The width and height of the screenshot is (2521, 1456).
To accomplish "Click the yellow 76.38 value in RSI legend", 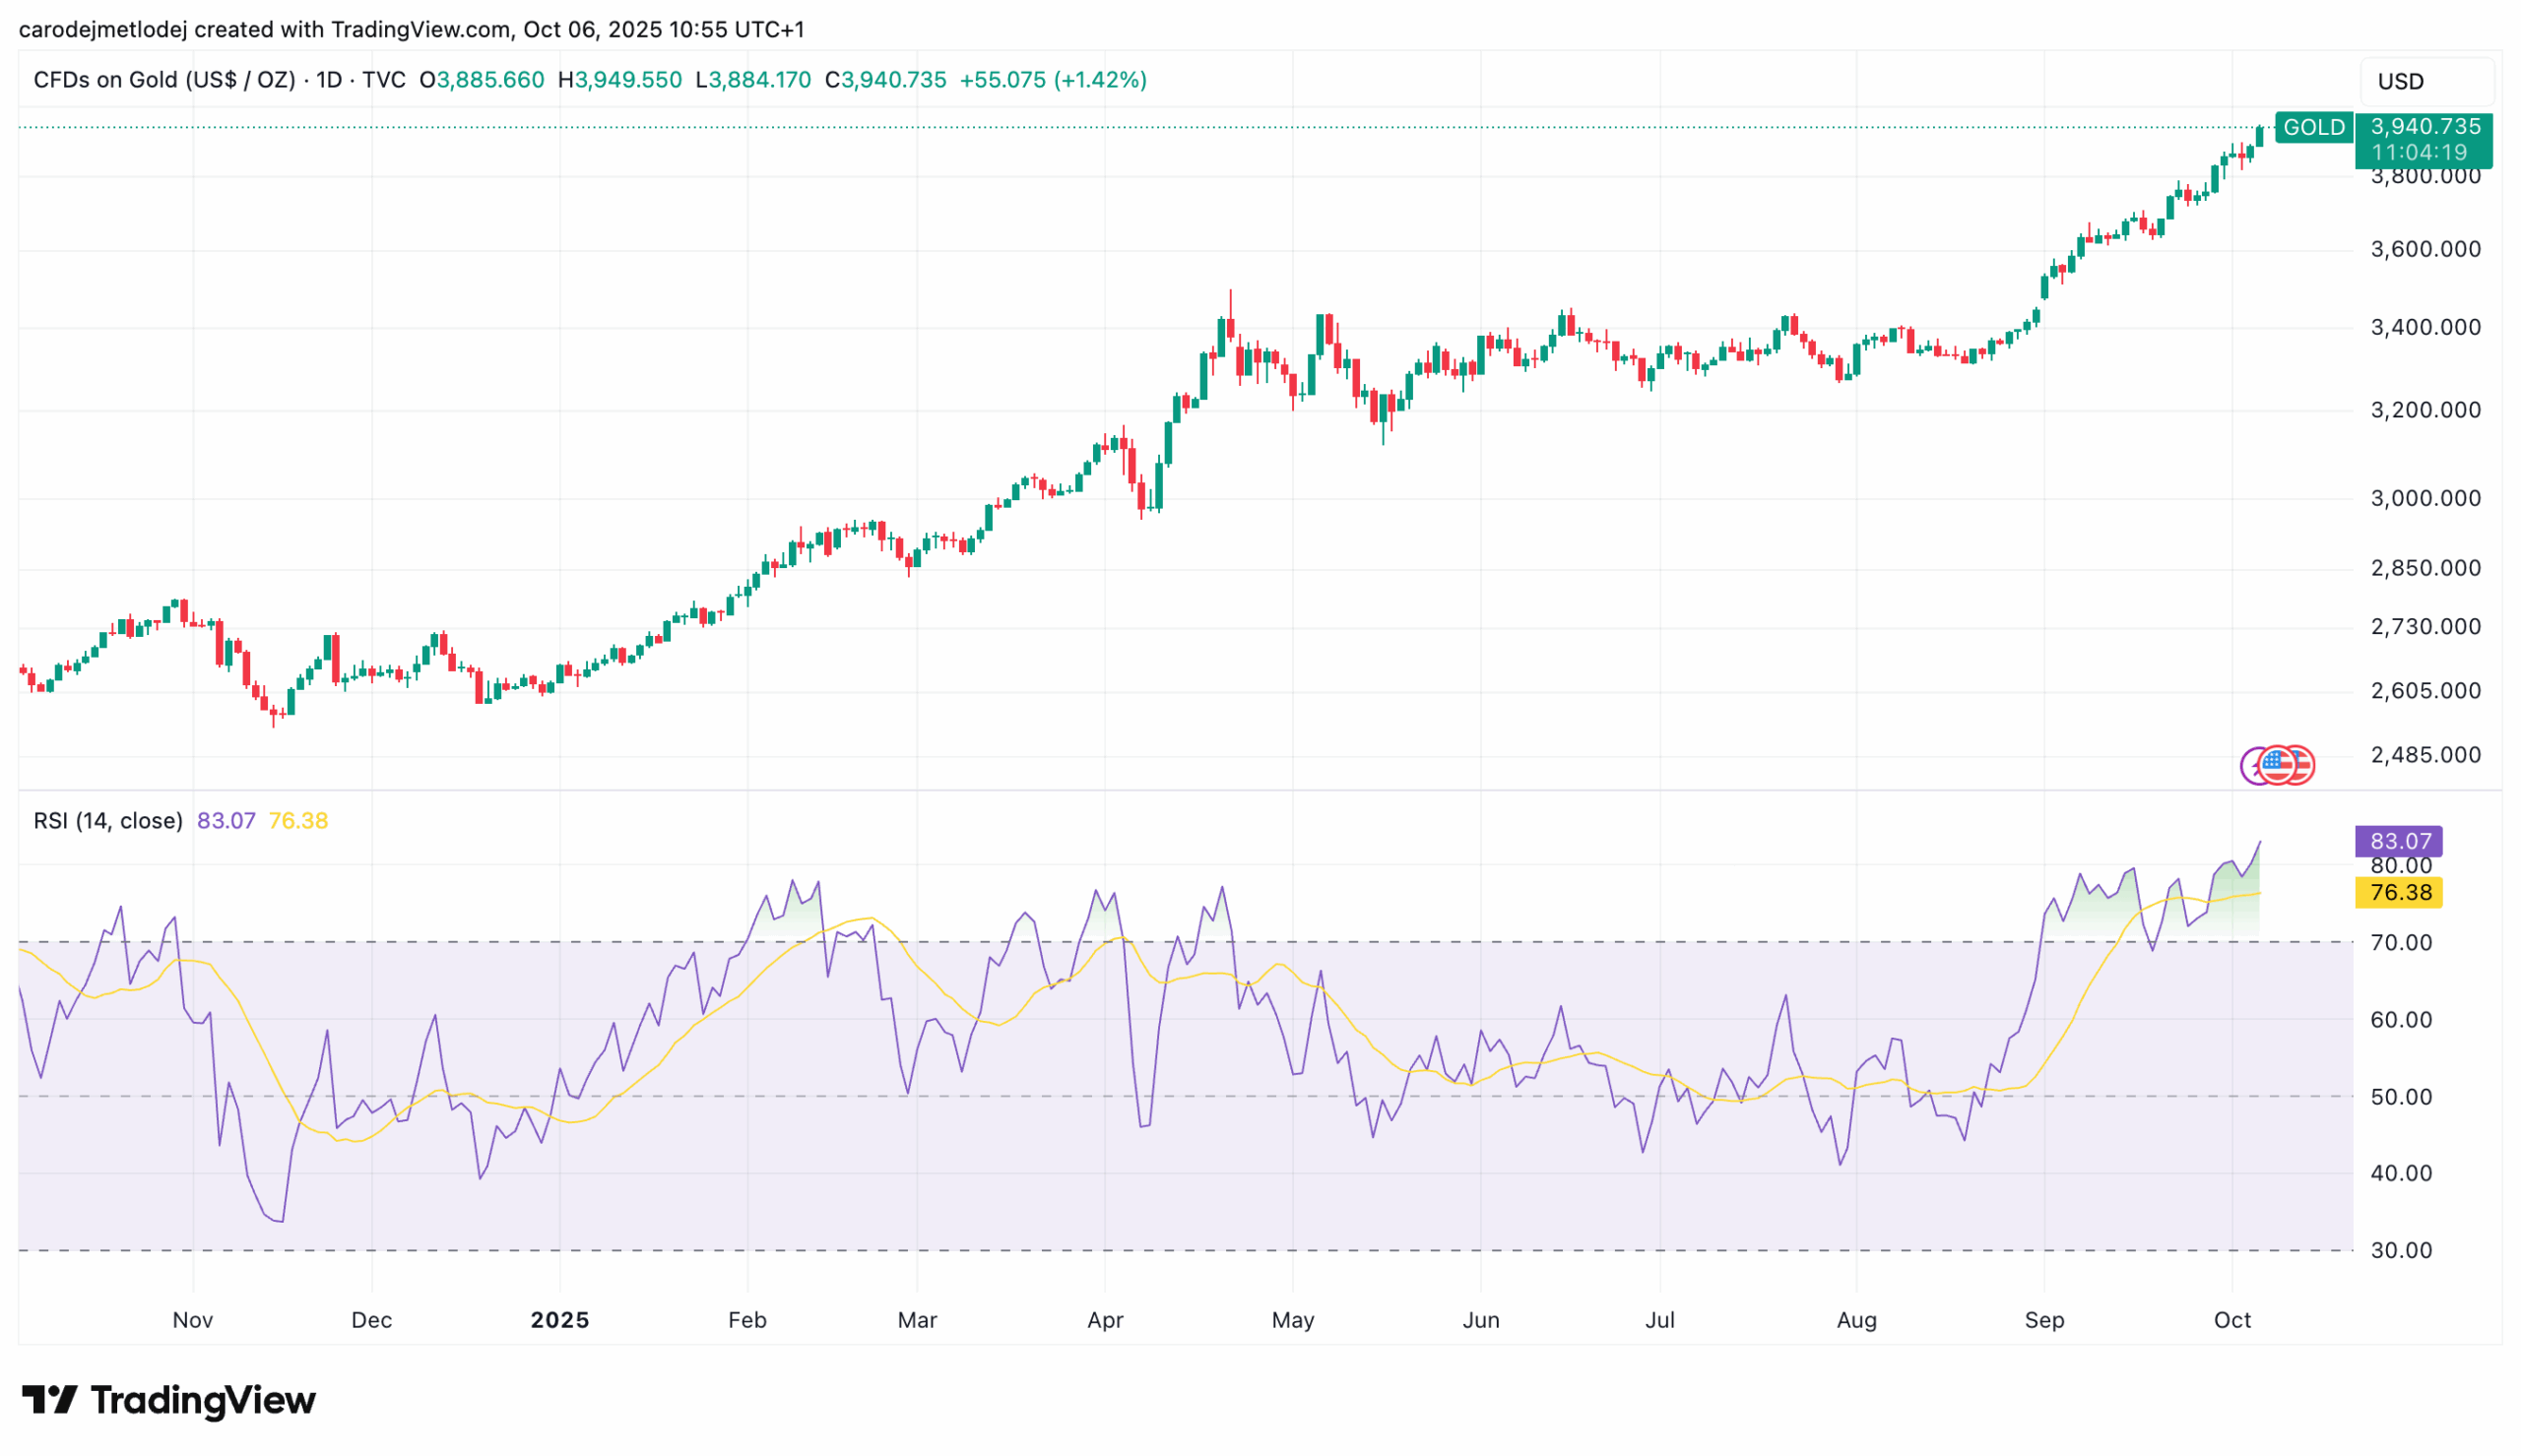I will pyautogui.click(x=298, y=821).
